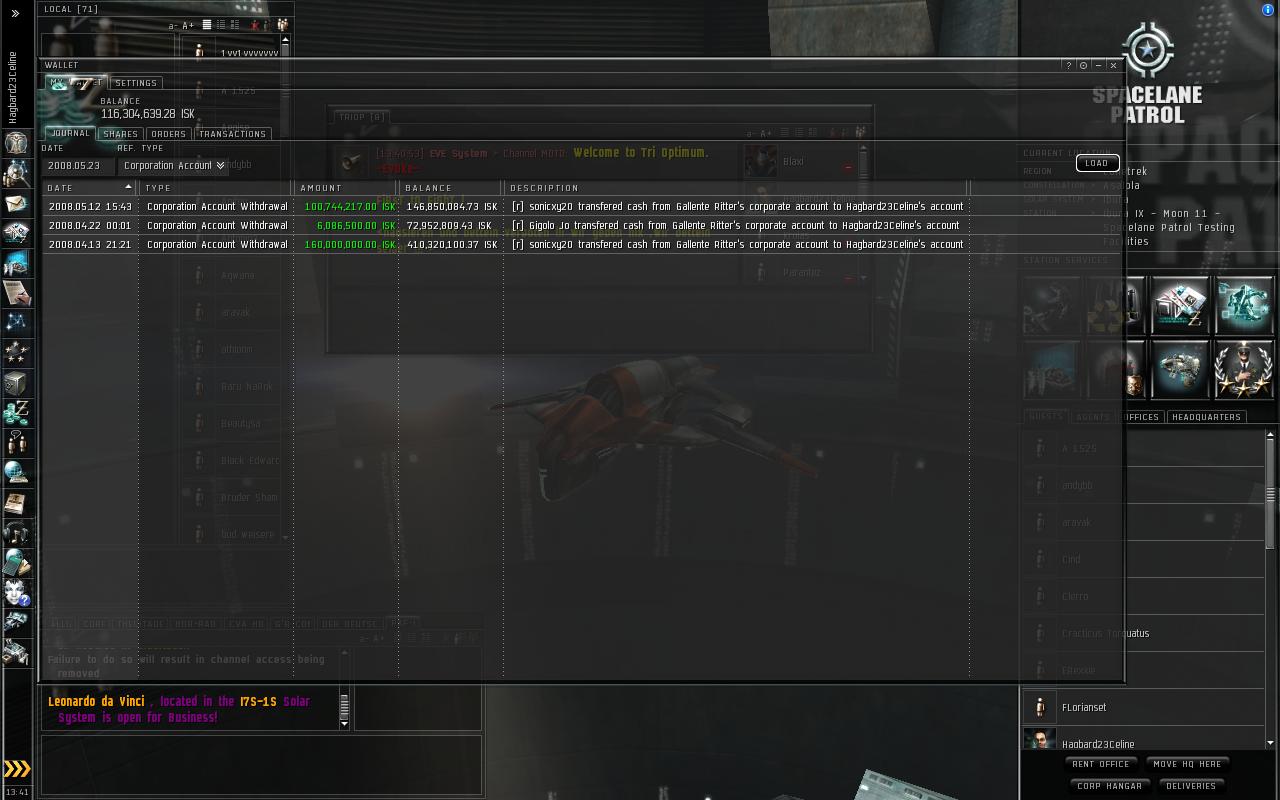Click the help question mark on Wallet window
Image resolution: width=1280 pixels, height=800 pixels.
(1068, 66)
